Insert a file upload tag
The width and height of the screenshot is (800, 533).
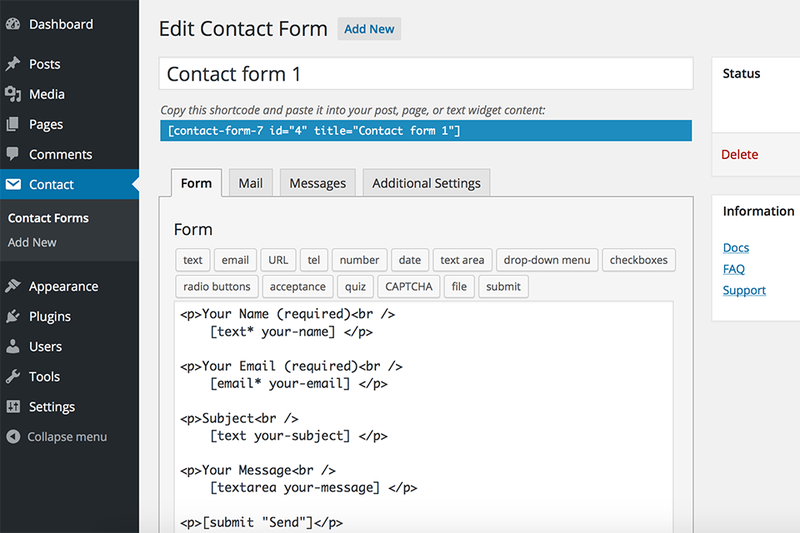point(459,287)
